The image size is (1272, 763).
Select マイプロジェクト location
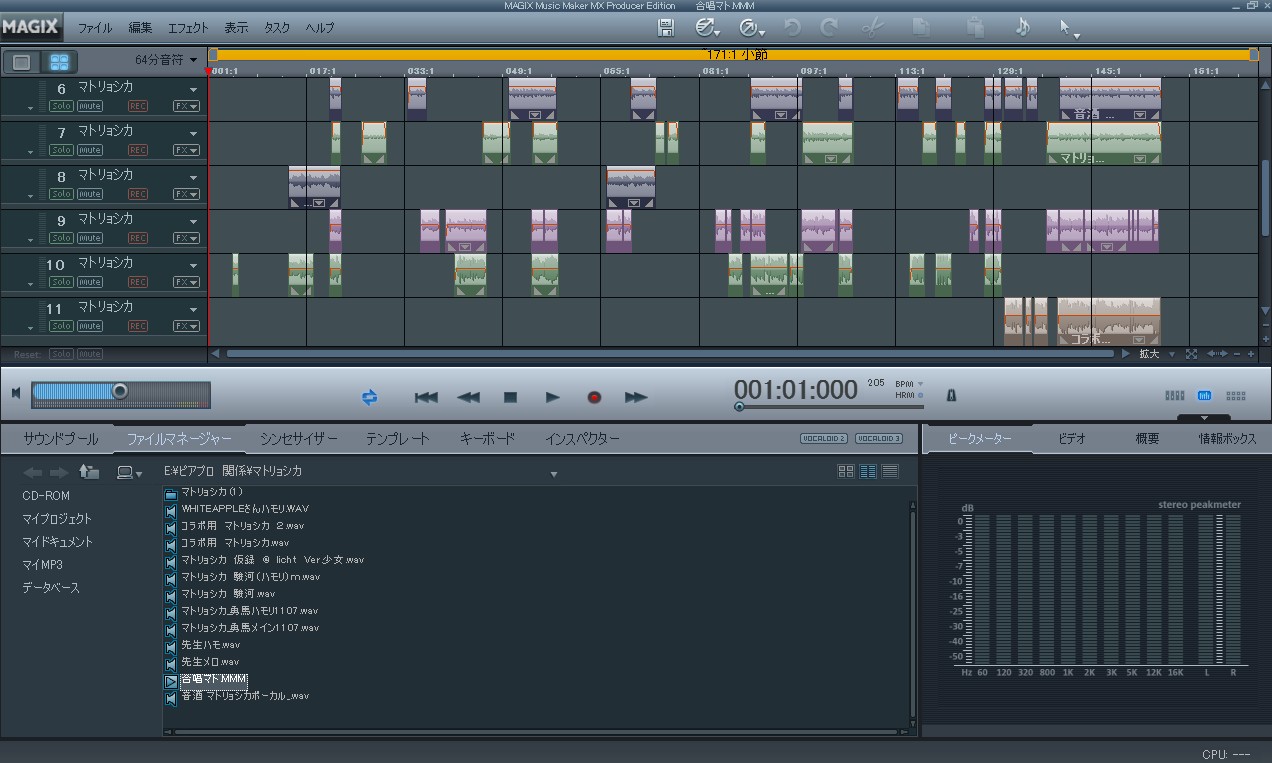point(57,519)
